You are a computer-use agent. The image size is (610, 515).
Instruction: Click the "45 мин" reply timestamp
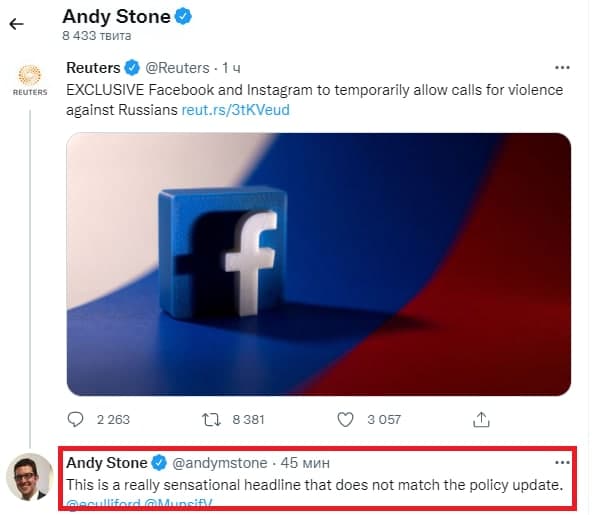point(303,463)
